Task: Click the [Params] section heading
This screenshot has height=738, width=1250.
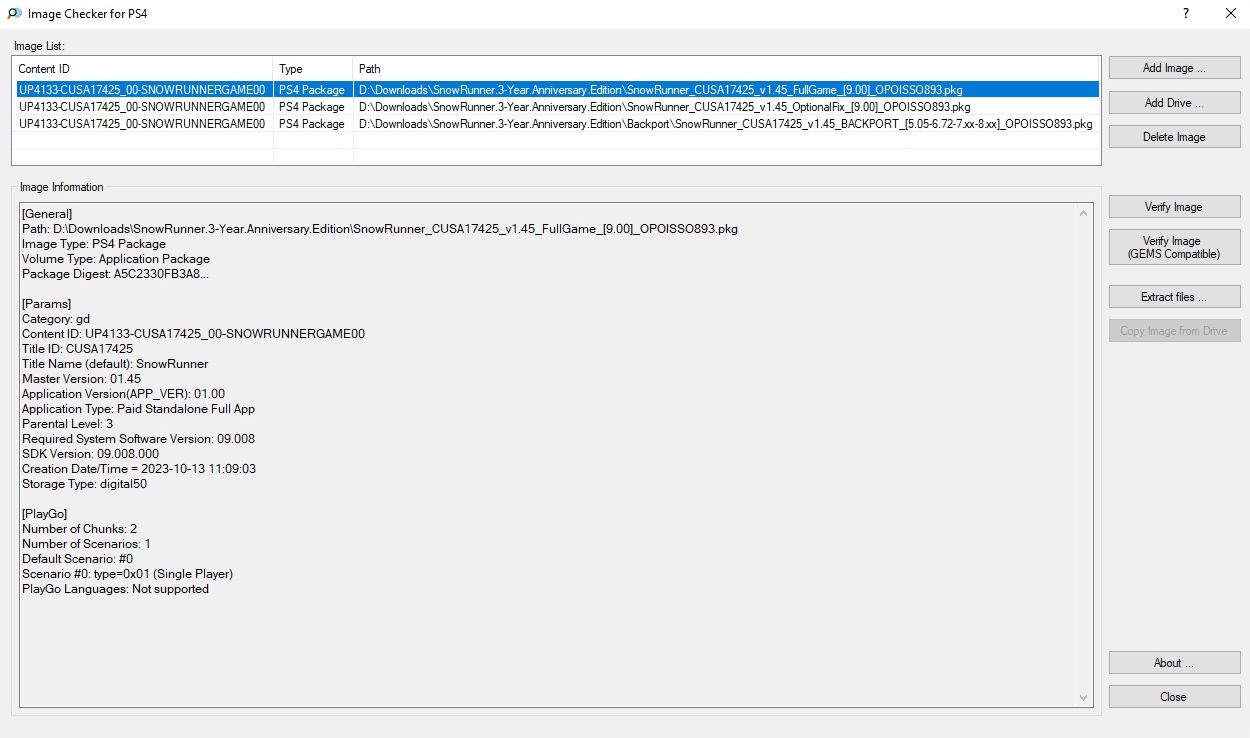Action: [46, 304]
